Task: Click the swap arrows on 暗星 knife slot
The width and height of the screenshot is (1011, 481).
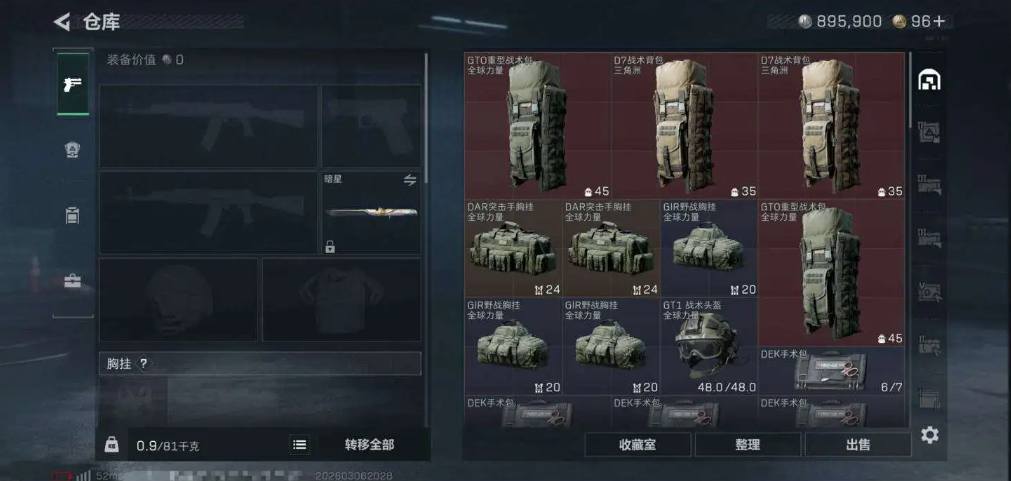Action: 410,180
